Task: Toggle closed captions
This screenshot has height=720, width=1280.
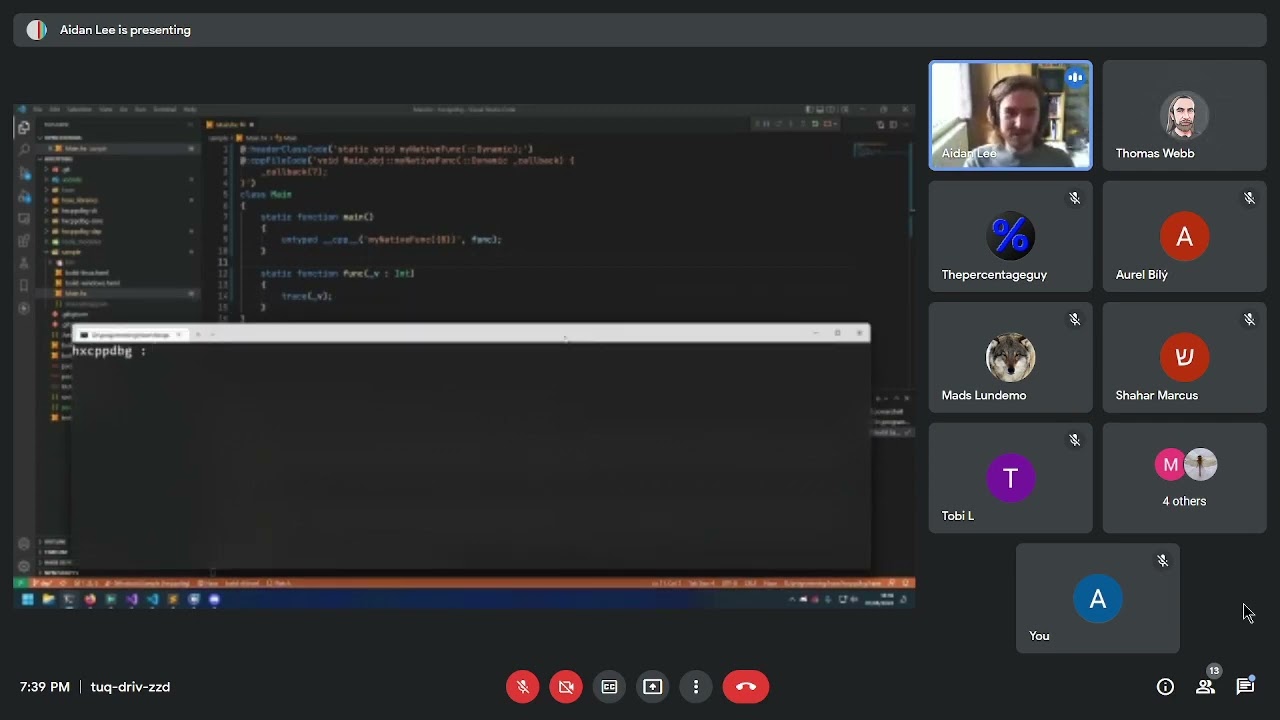Action: (x=609, y=687)
